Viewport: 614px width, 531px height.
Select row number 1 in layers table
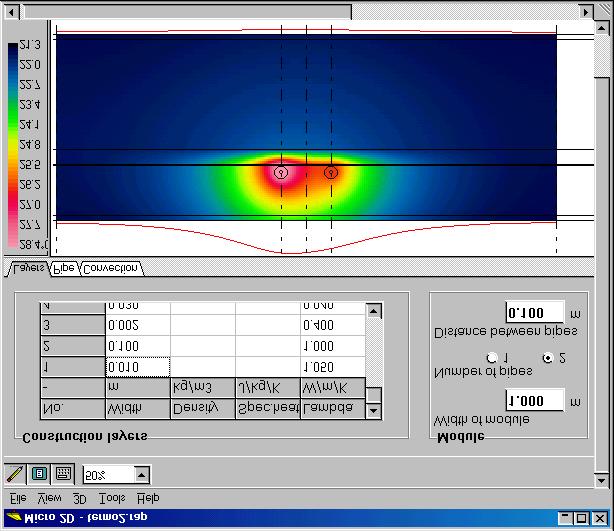73,367
